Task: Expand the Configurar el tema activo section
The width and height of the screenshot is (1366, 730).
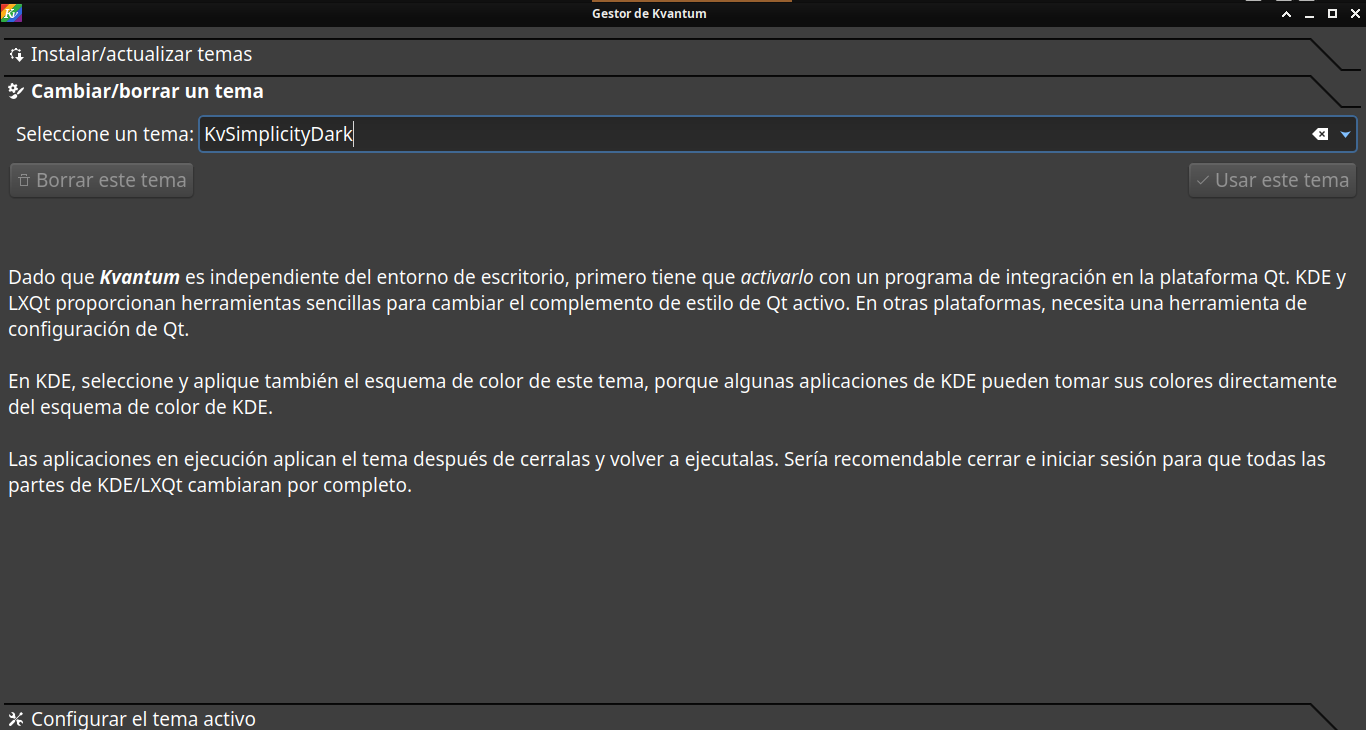Action: point(143,719)
